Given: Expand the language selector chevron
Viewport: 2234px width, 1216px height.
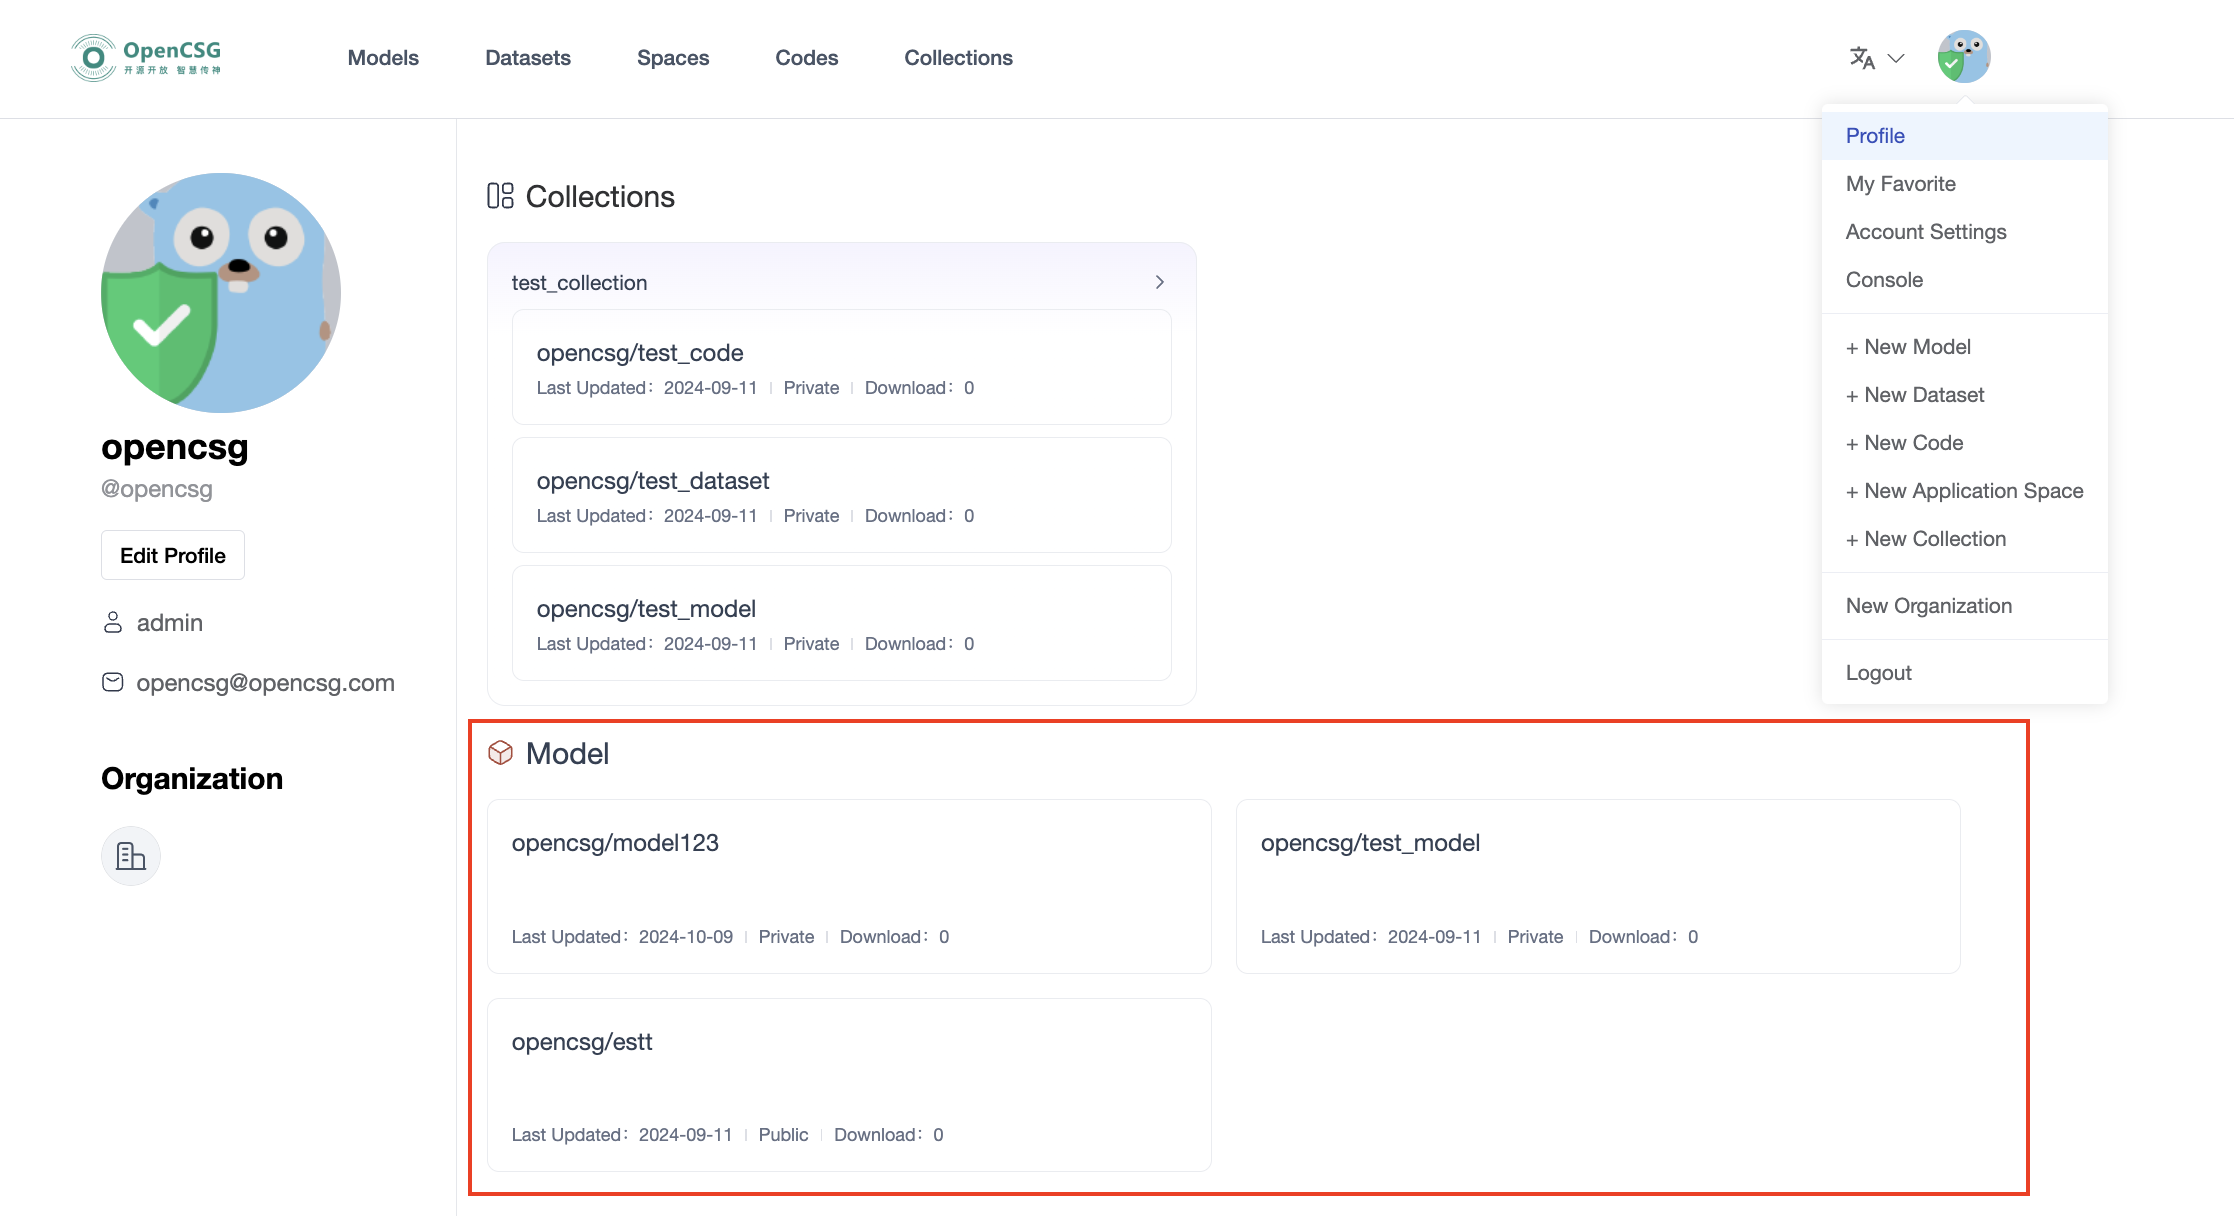Looking at the screenshot, I should point(1895,58).
